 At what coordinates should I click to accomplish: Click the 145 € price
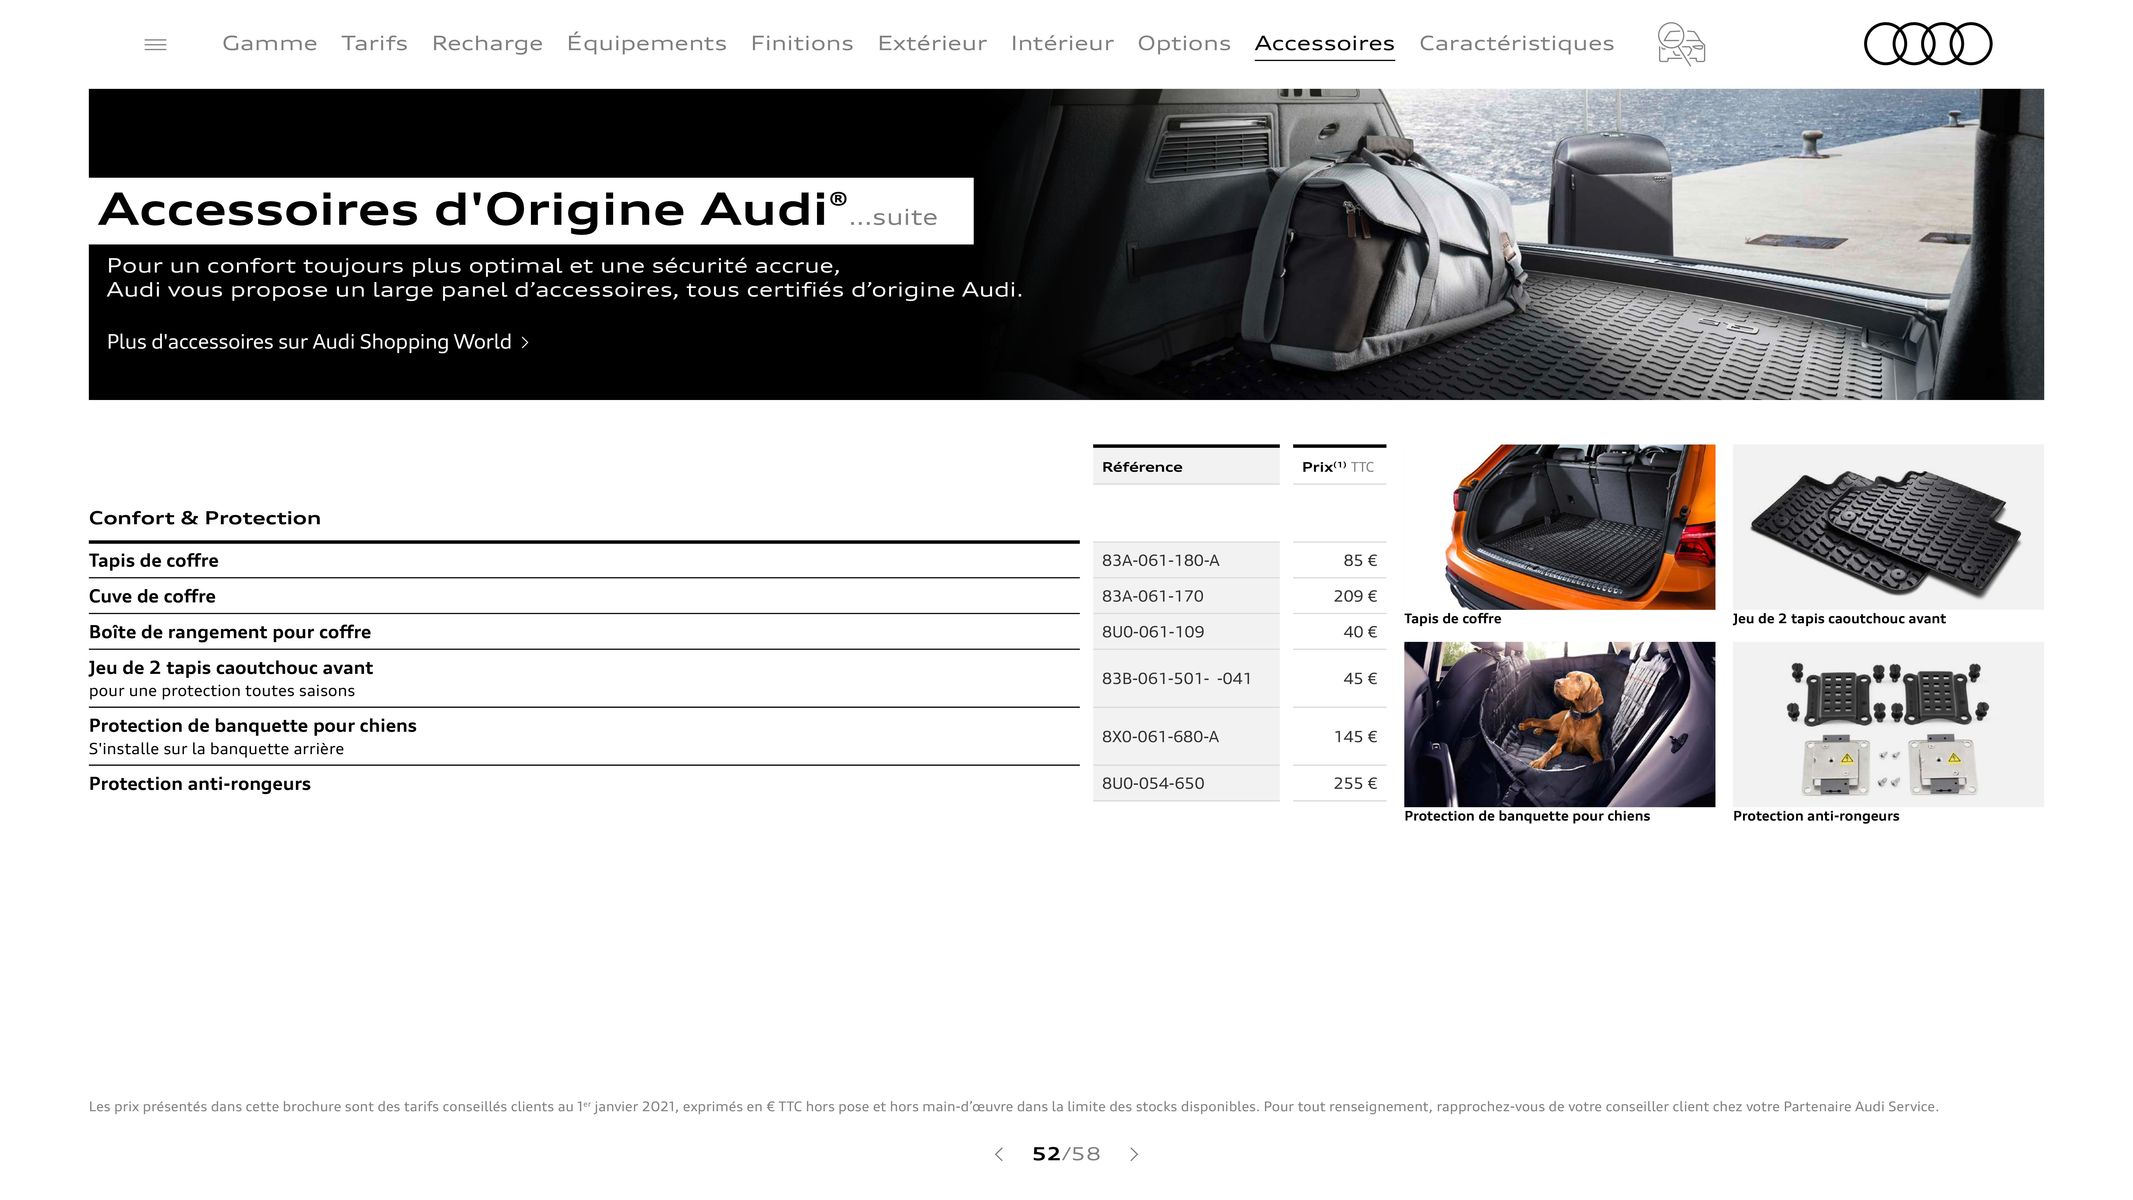[1355, 736]
